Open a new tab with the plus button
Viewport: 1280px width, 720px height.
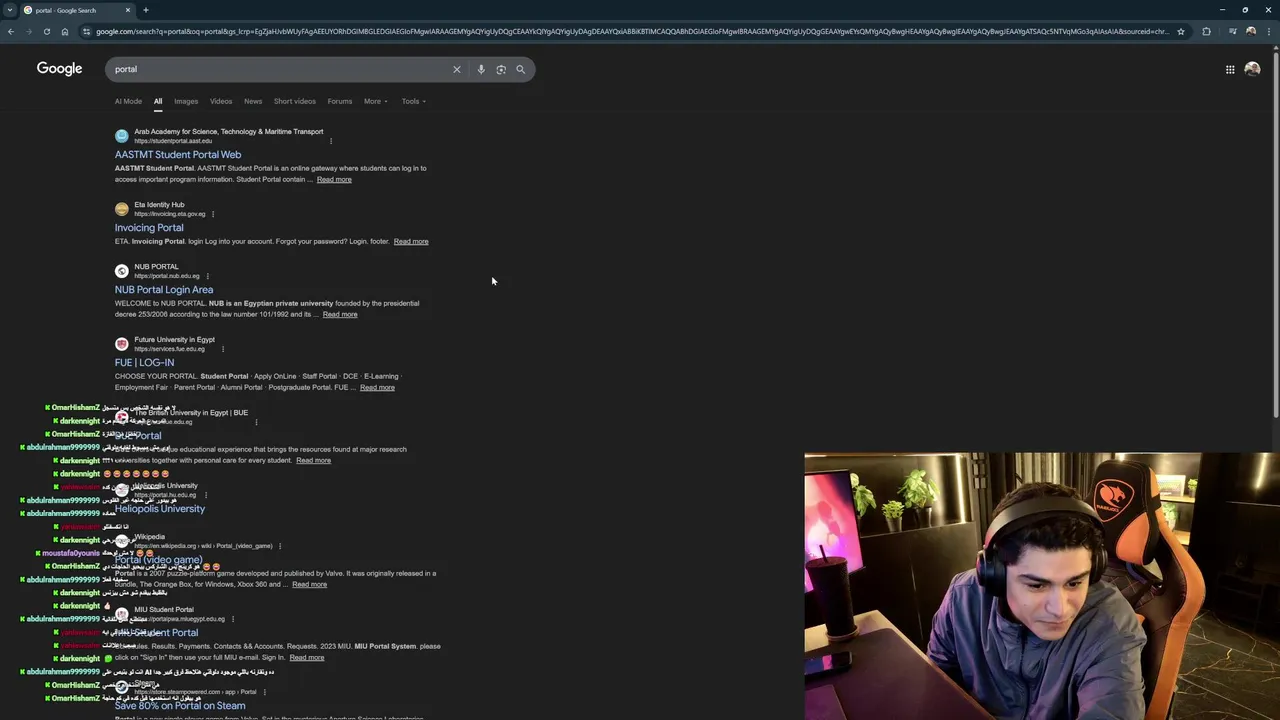(145, 10)
